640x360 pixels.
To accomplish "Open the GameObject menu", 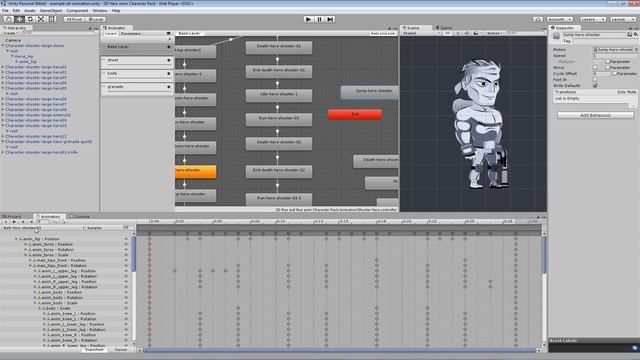I will point(51,11).
